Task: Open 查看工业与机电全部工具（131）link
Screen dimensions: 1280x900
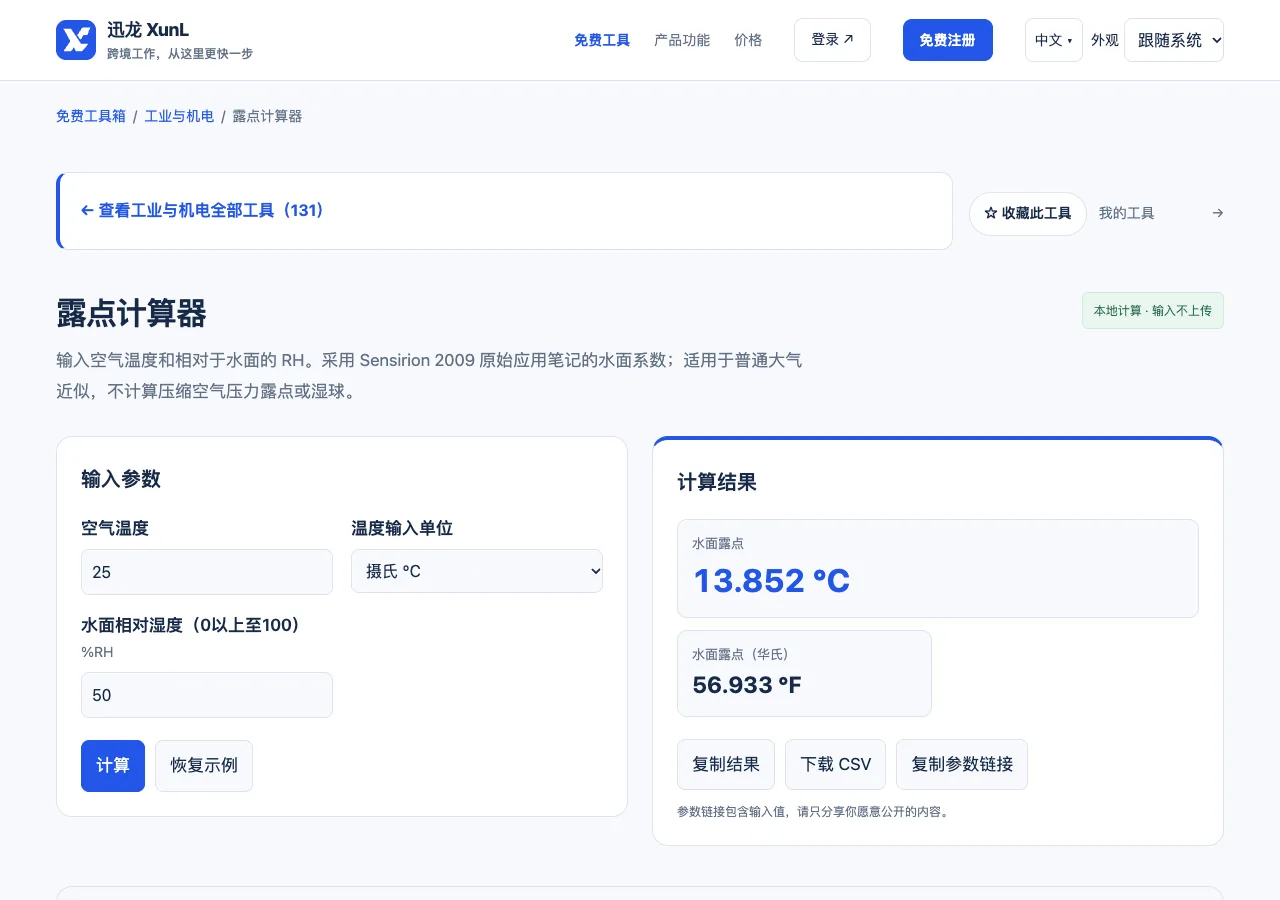Action: point(202,211)
